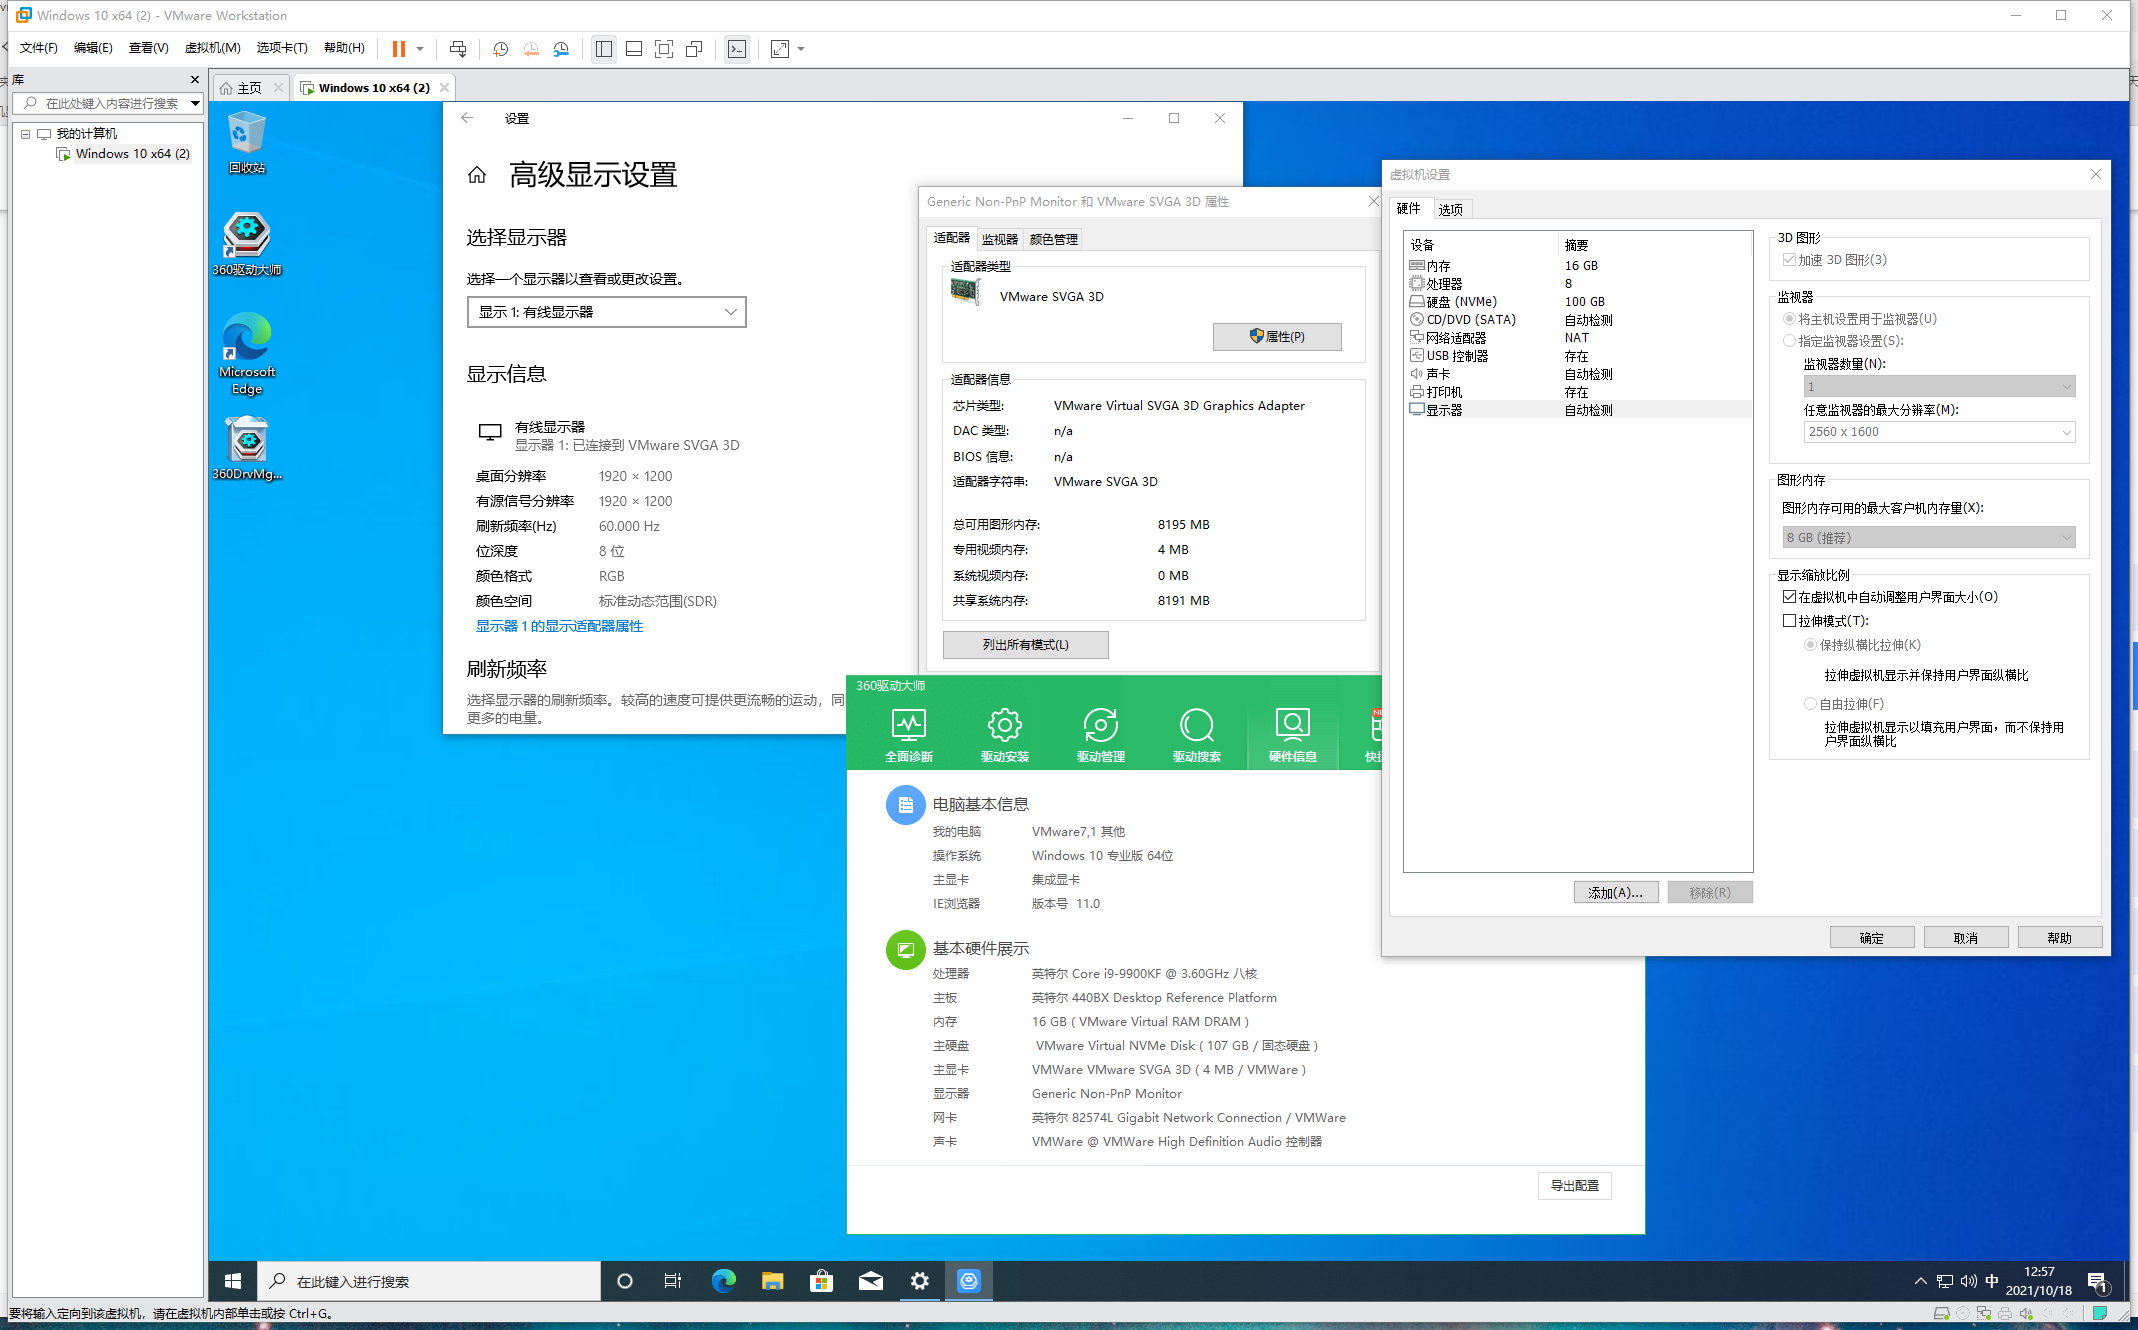The height and width of the screenshot is (1330, 2138).
Task: Open the console view icon
Action: tap(737, 48)
